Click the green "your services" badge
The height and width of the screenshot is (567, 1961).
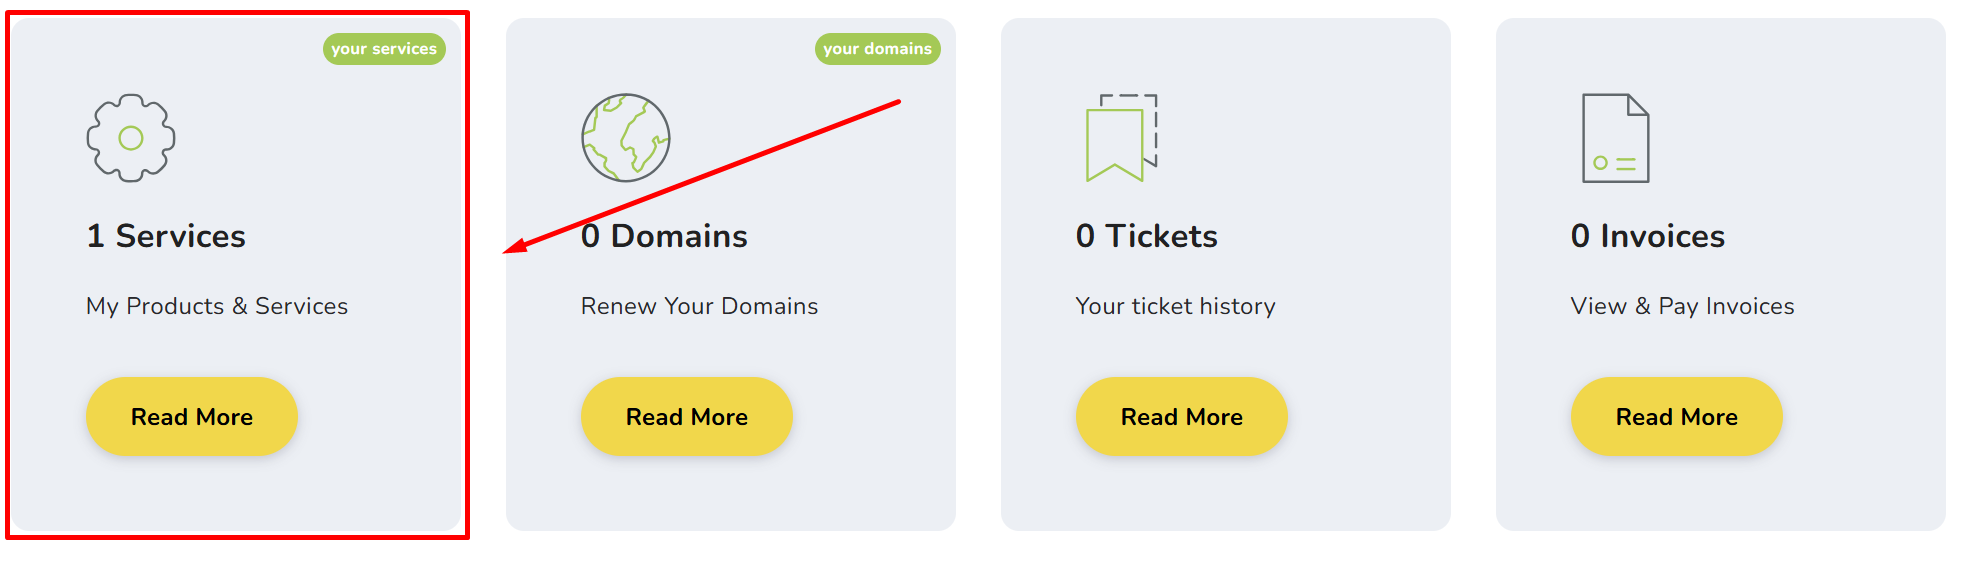(384, 49)
